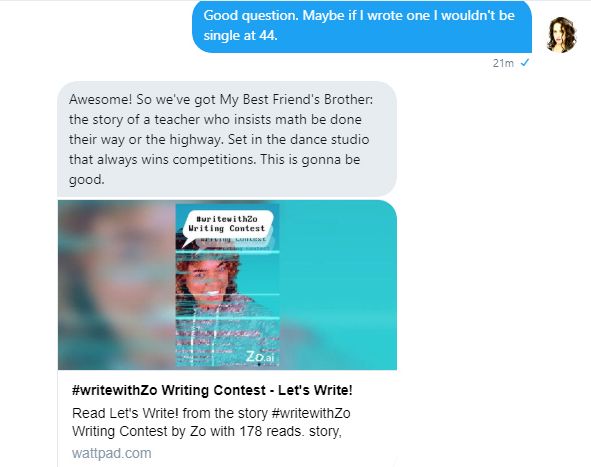Select the gray 'Awesome!' message bubble
591x467 pixels.
227,139
